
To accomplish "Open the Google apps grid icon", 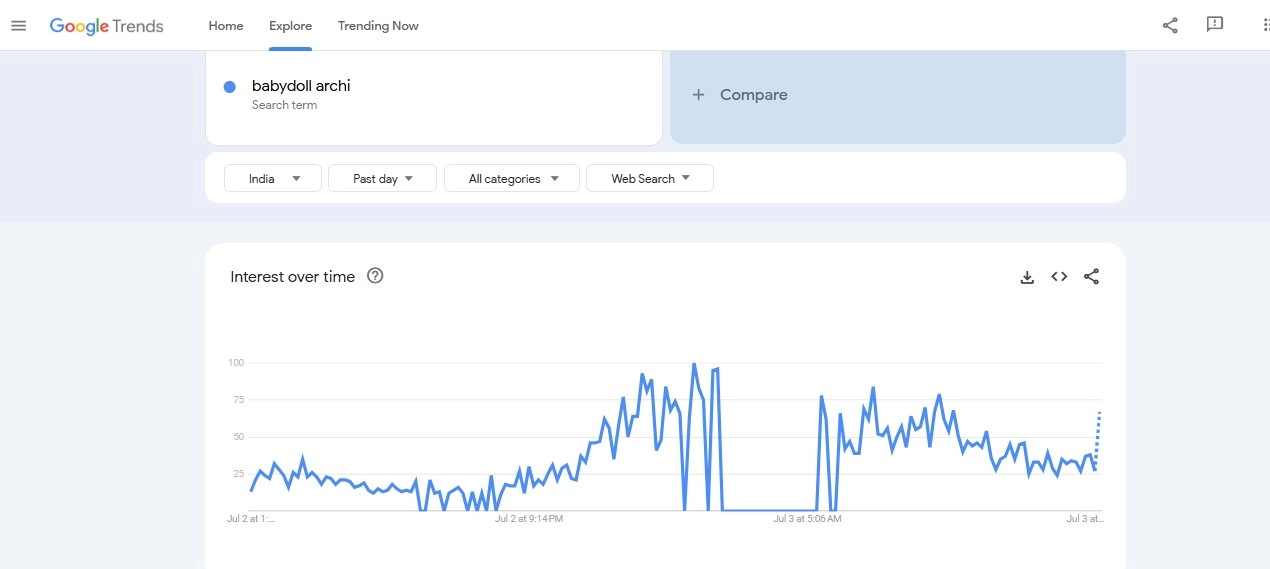I will point(1264,26).
